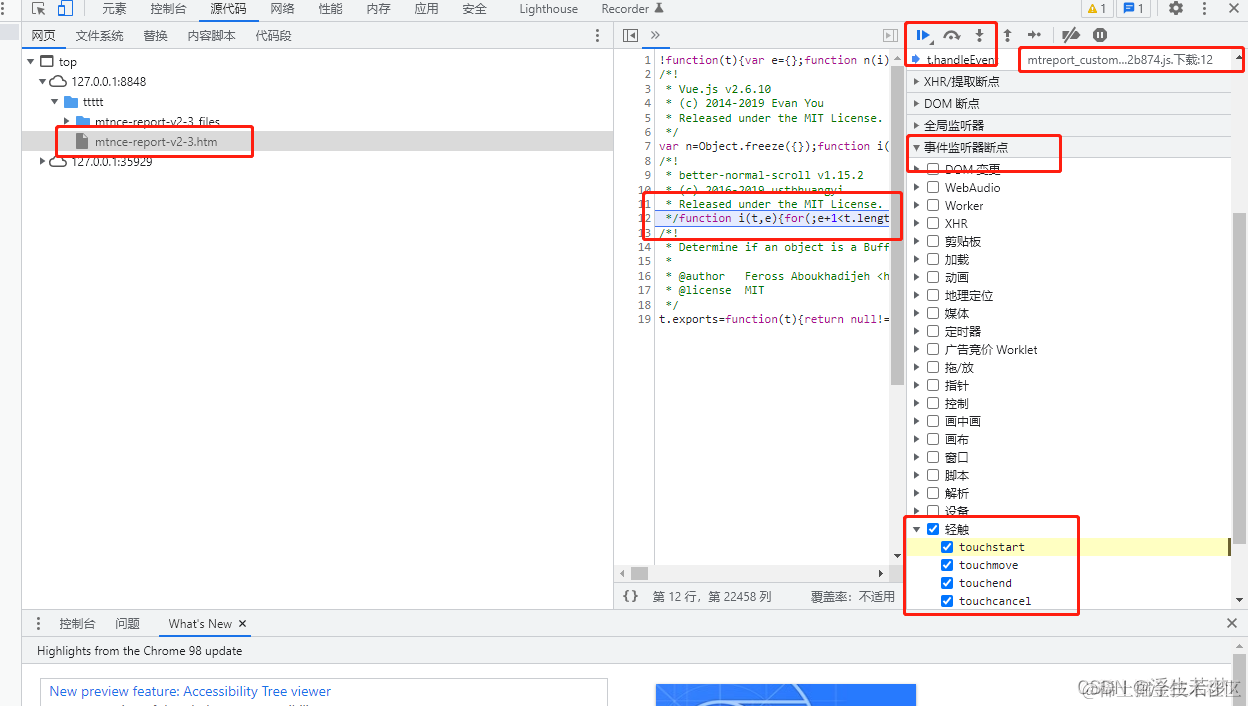Uncheck the touchstart checkbox

click(947, 547)
